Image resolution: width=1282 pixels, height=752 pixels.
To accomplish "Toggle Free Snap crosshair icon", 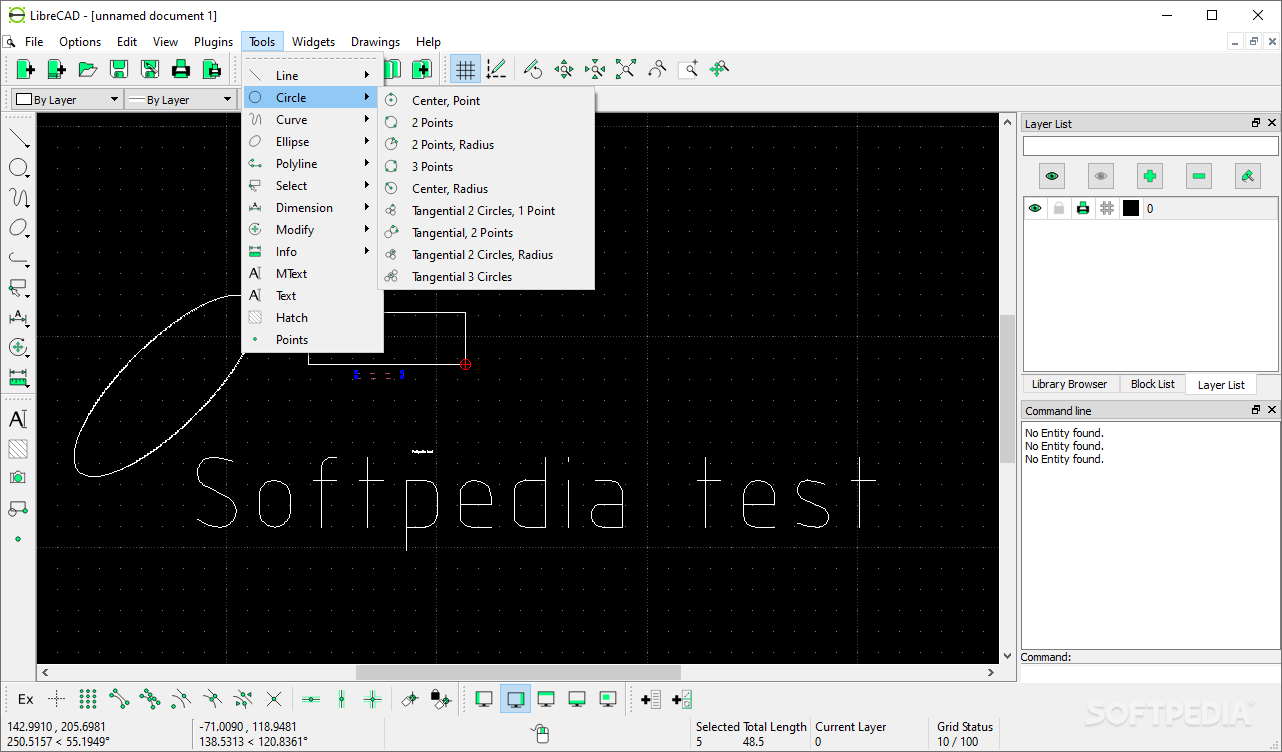I will click(x=57, y=699).
